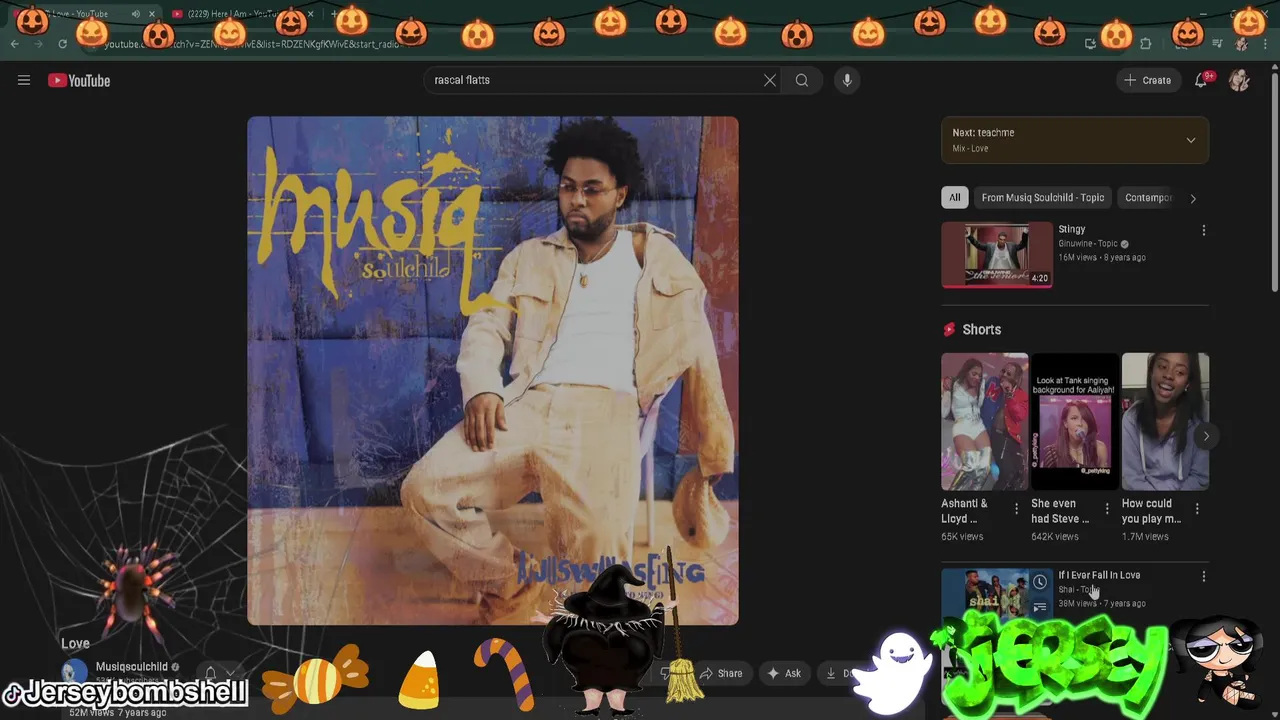Open 'If I Ever Fall In Love' video title
Image resolution: width=1280 pixels, height=720 pixels.
pos(1099,575)
